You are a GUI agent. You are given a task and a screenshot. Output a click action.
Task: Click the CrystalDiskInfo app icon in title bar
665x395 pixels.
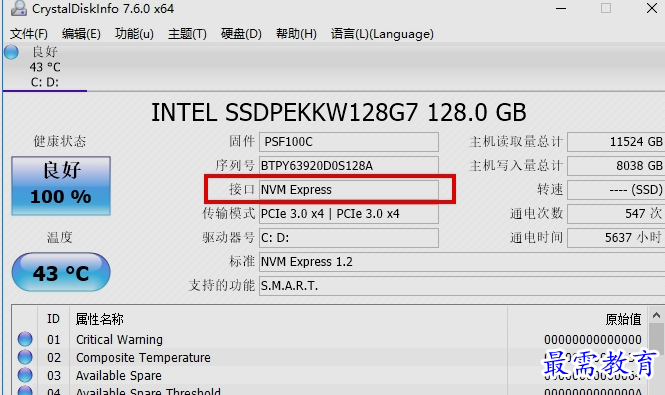click(18, 8)
